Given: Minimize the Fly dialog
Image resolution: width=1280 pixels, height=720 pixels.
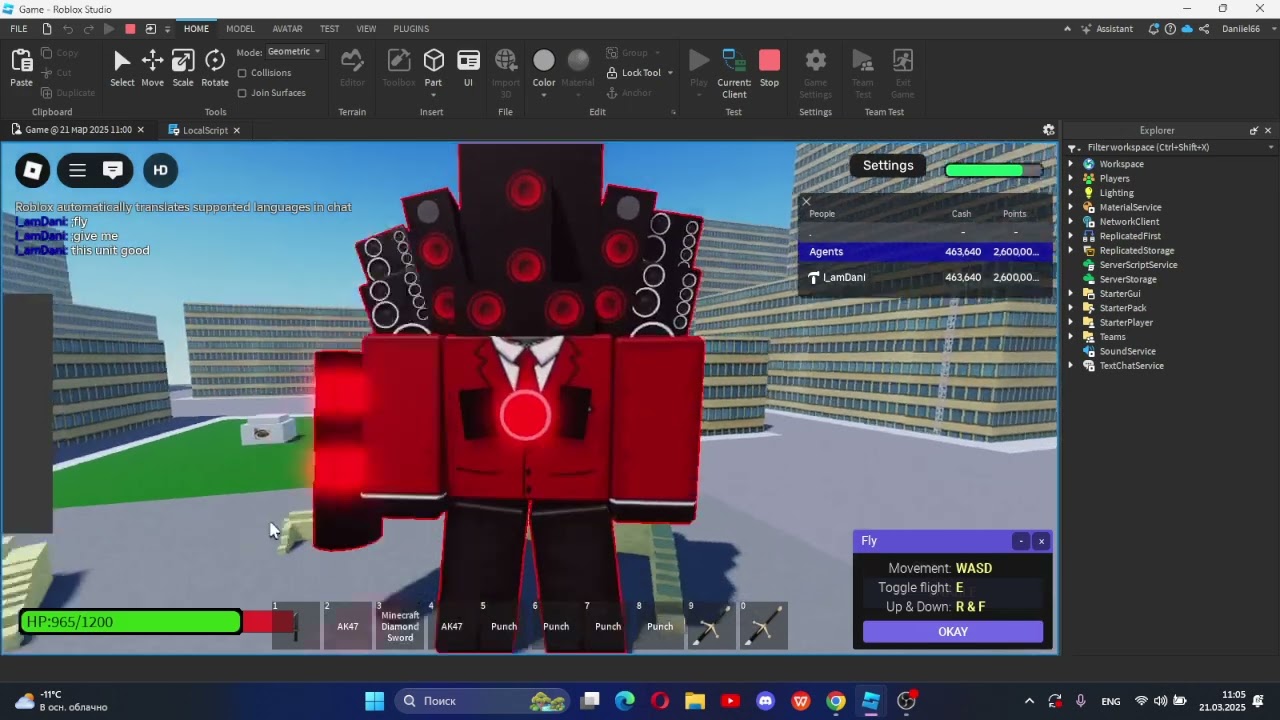Looking at the screenshot, I should (1021, 541).
